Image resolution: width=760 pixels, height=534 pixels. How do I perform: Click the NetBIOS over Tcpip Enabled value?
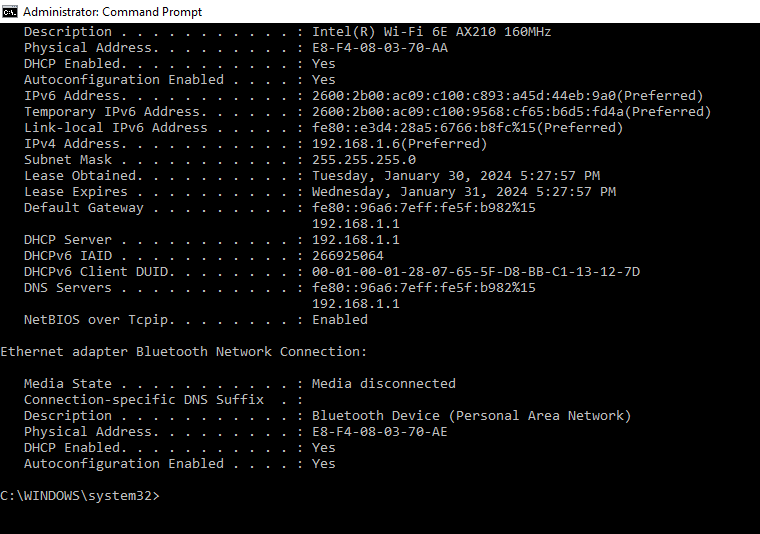340,319
